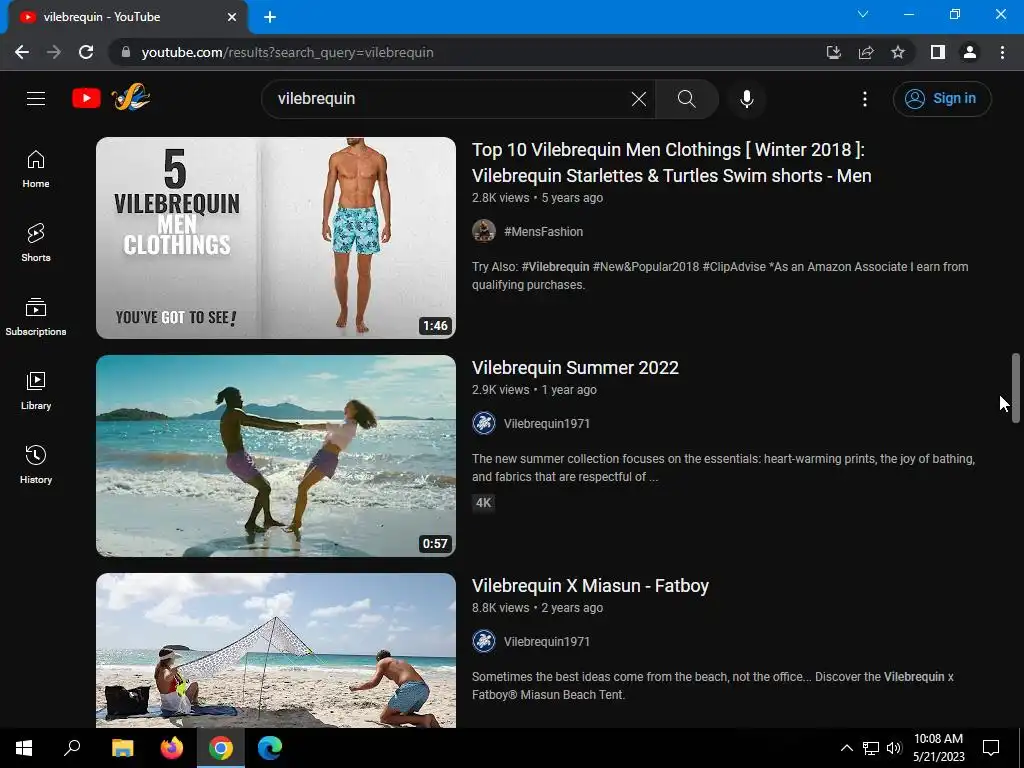Start voice search with microphone
The width and height of the screenshot is (1024, 768).
[x=747, y=99]
